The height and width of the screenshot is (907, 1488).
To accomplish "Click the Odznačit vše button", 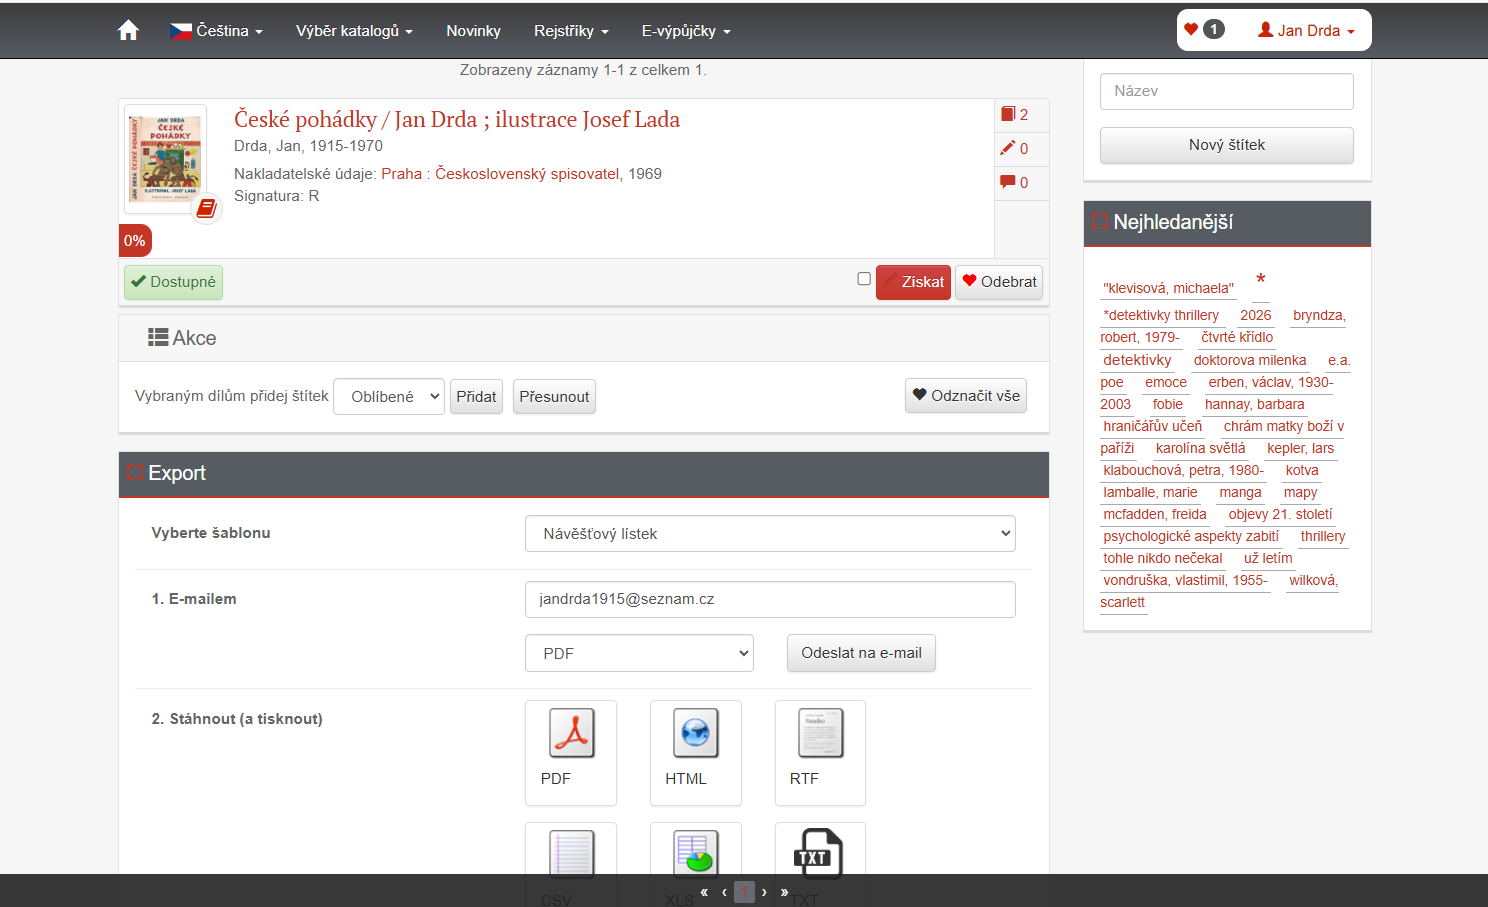I will [966, 395].
